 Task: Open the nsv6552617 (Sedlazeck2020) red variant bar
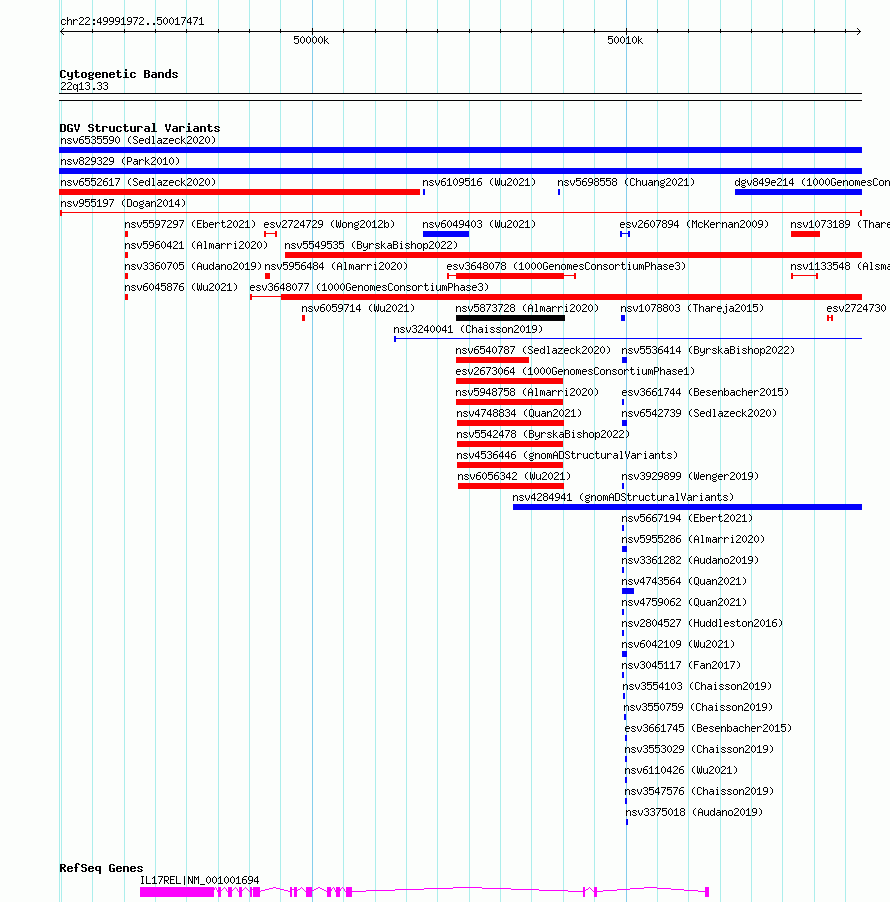click(239, 192)
